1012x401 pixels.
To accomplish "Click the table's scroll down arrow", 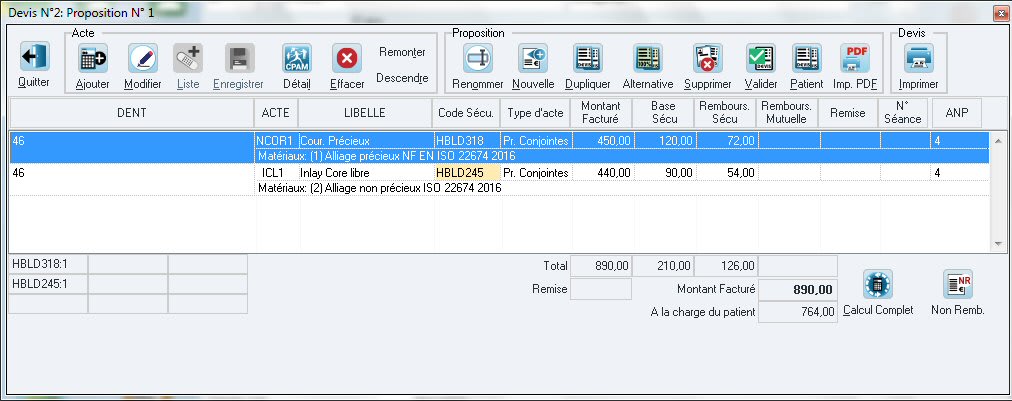I will tap(996, 244).
